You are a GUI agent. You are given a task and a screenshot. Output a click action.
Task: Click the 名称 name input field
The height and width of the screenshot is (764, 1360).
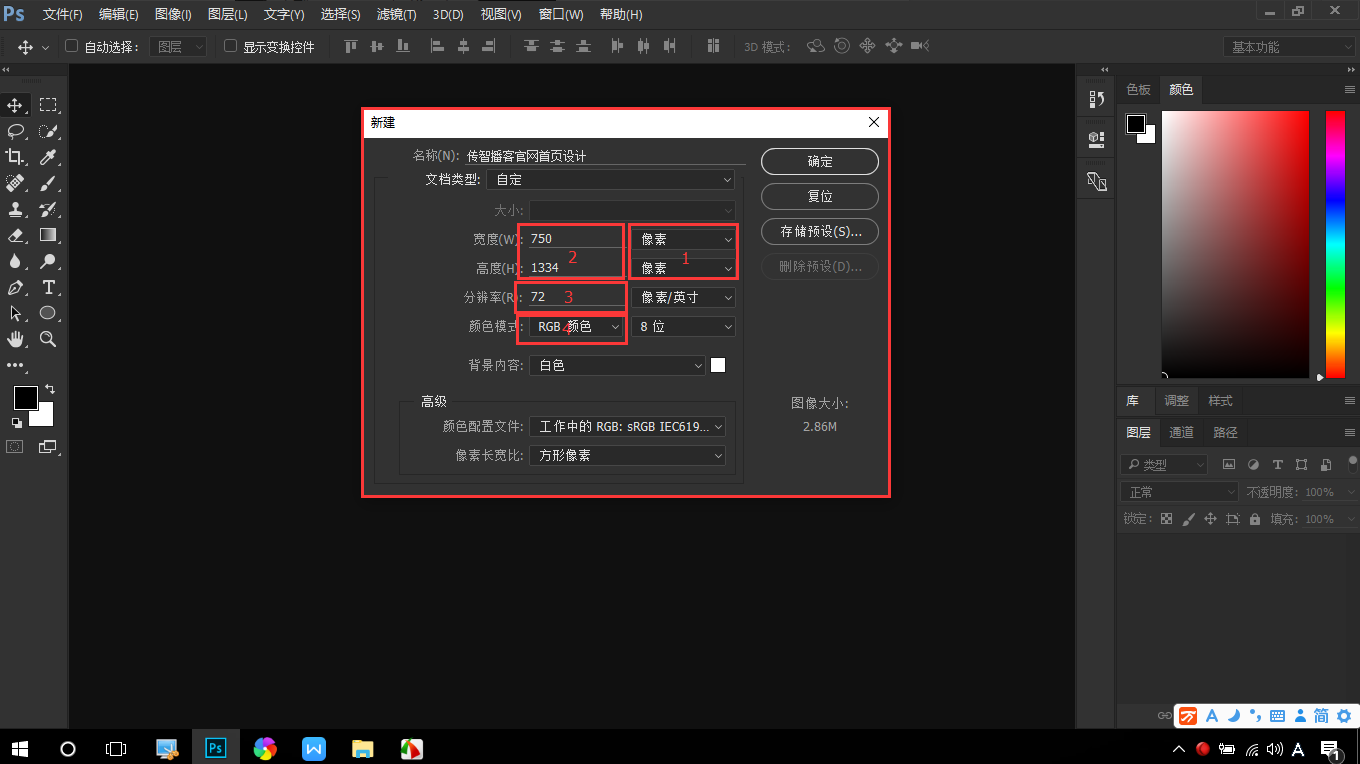(605, 156)
